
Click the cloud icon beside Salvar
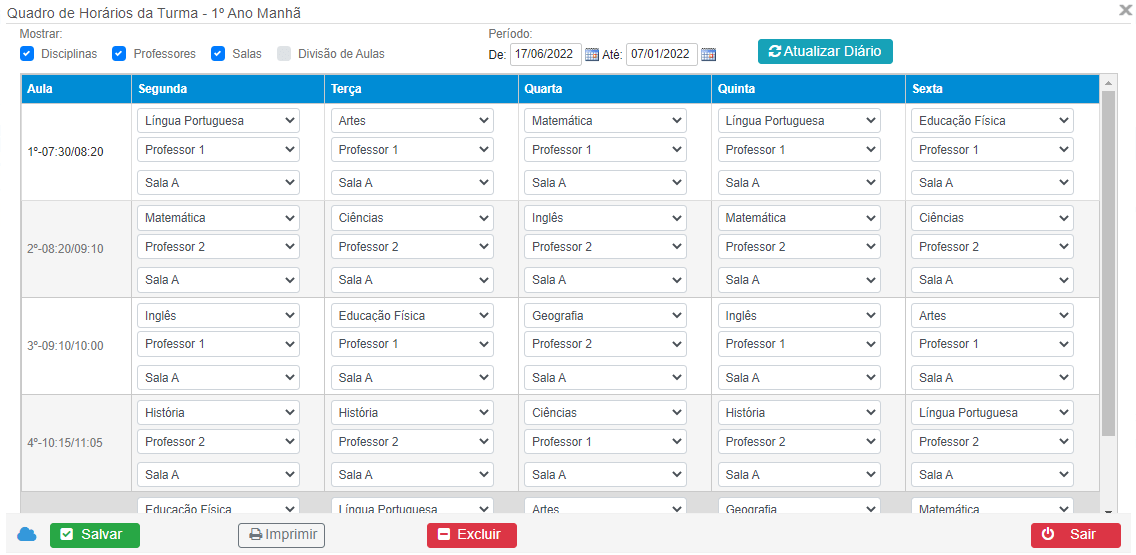(x=27, y=535)
